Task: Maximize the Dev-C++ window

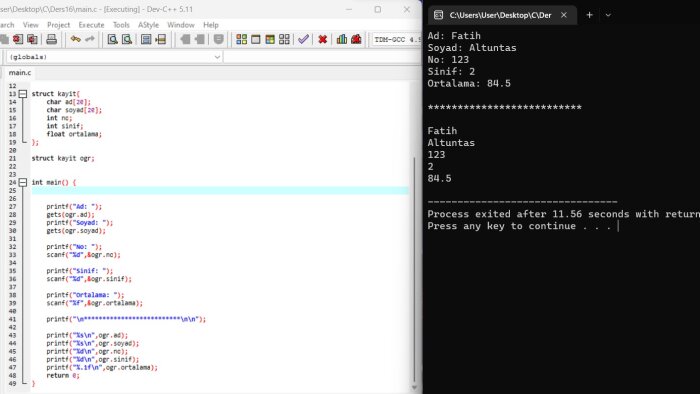Action: coord(378,9)
